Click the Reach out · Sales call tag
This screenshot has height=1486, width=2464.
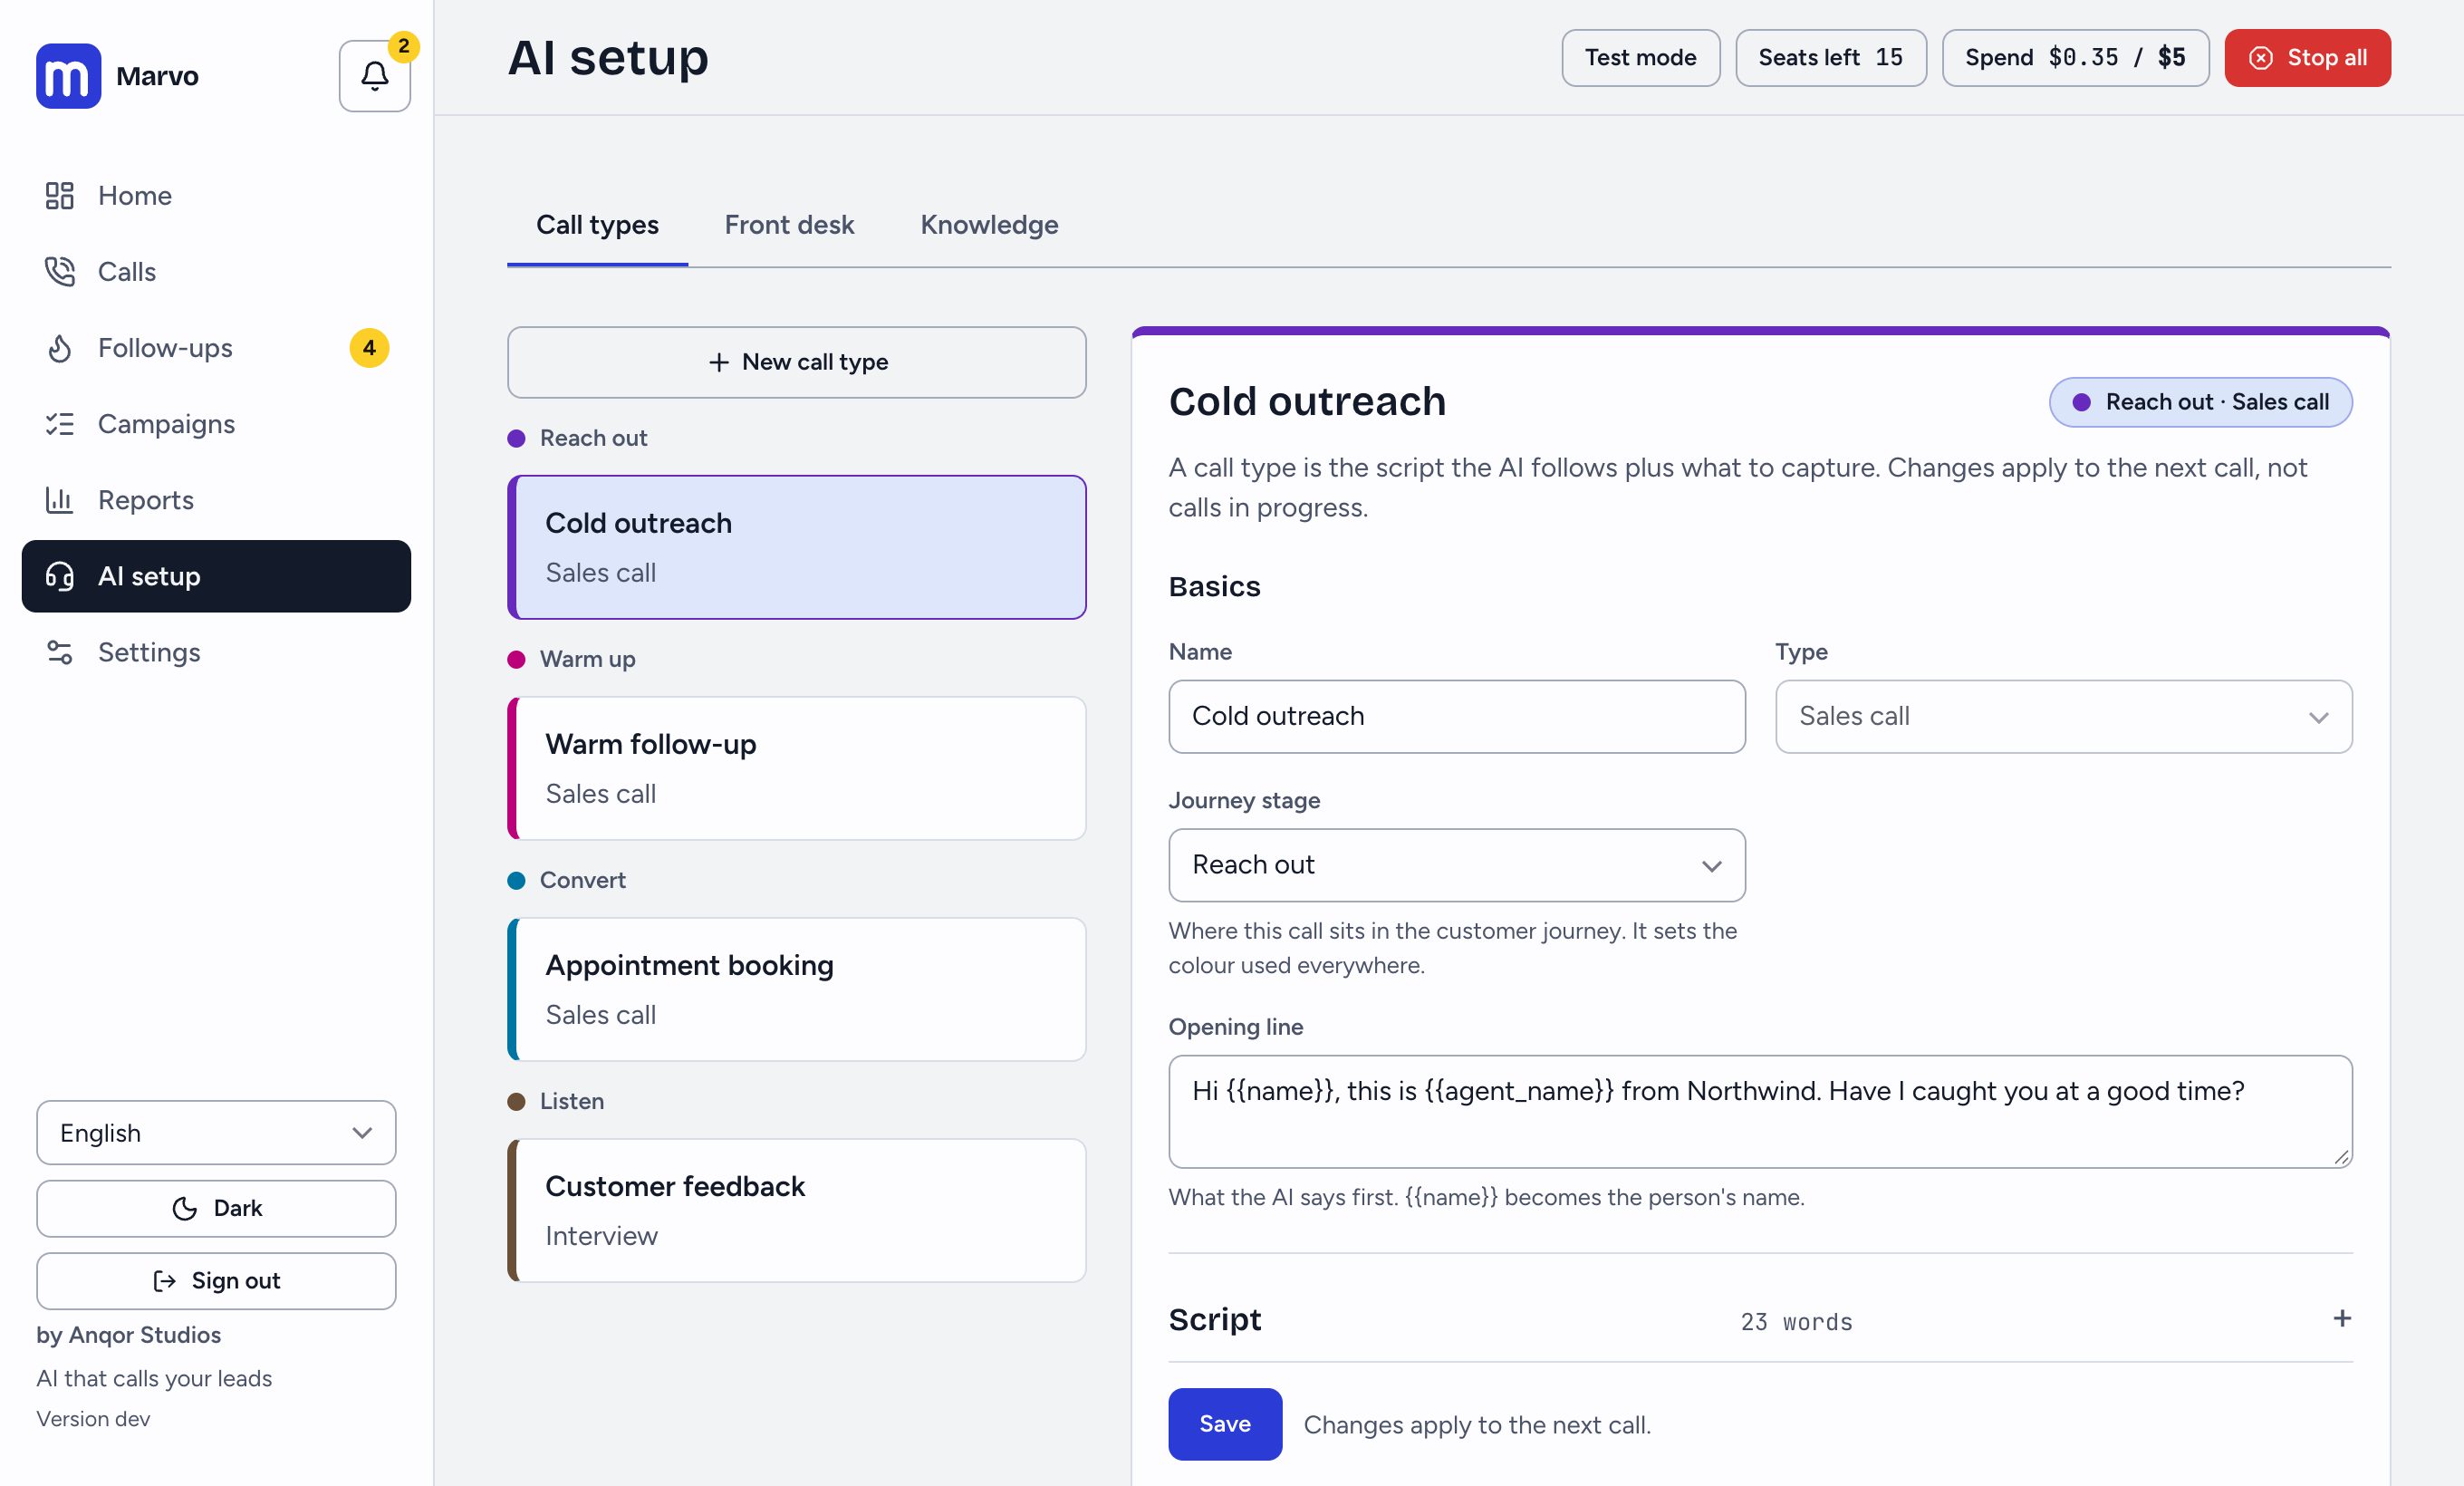(2200, 402)
